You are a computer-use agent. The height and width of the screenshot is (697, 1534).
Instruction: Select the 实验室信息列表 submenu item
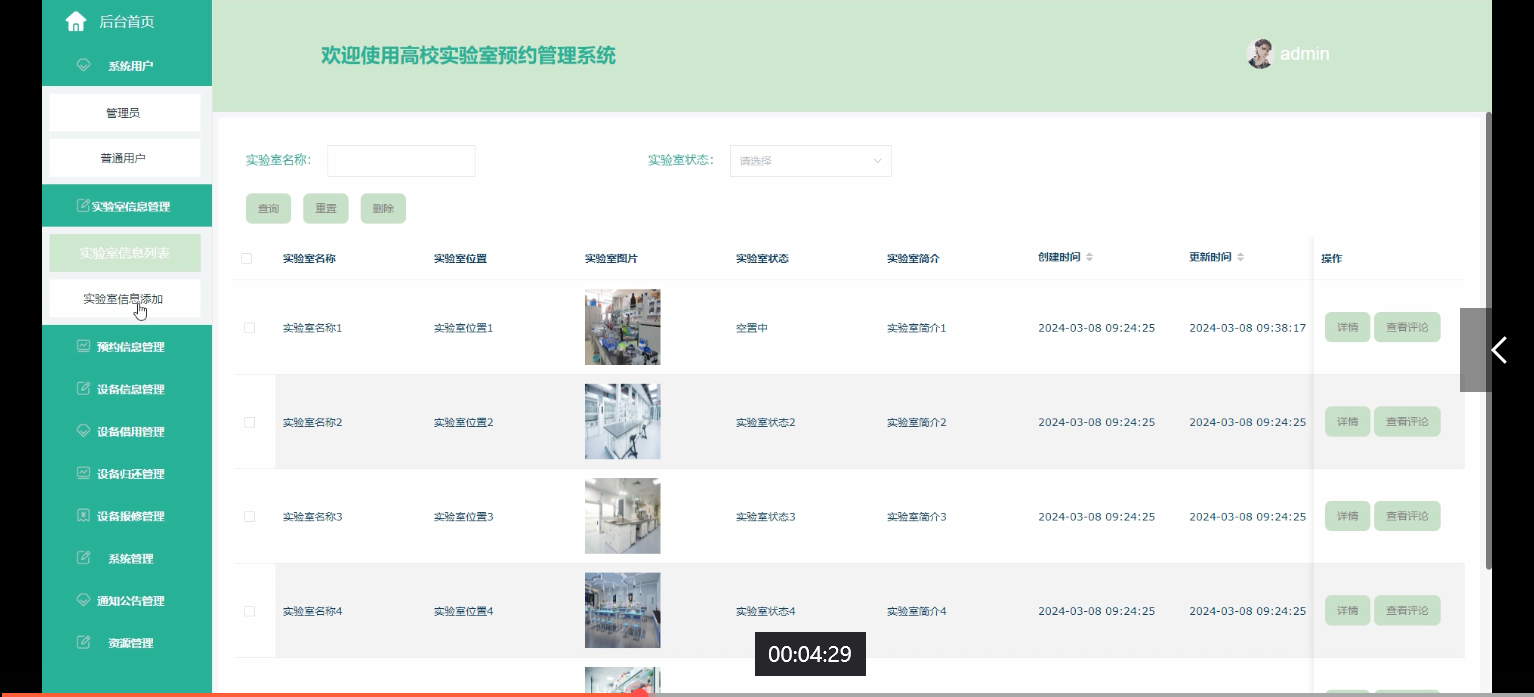tap(125, 253)
